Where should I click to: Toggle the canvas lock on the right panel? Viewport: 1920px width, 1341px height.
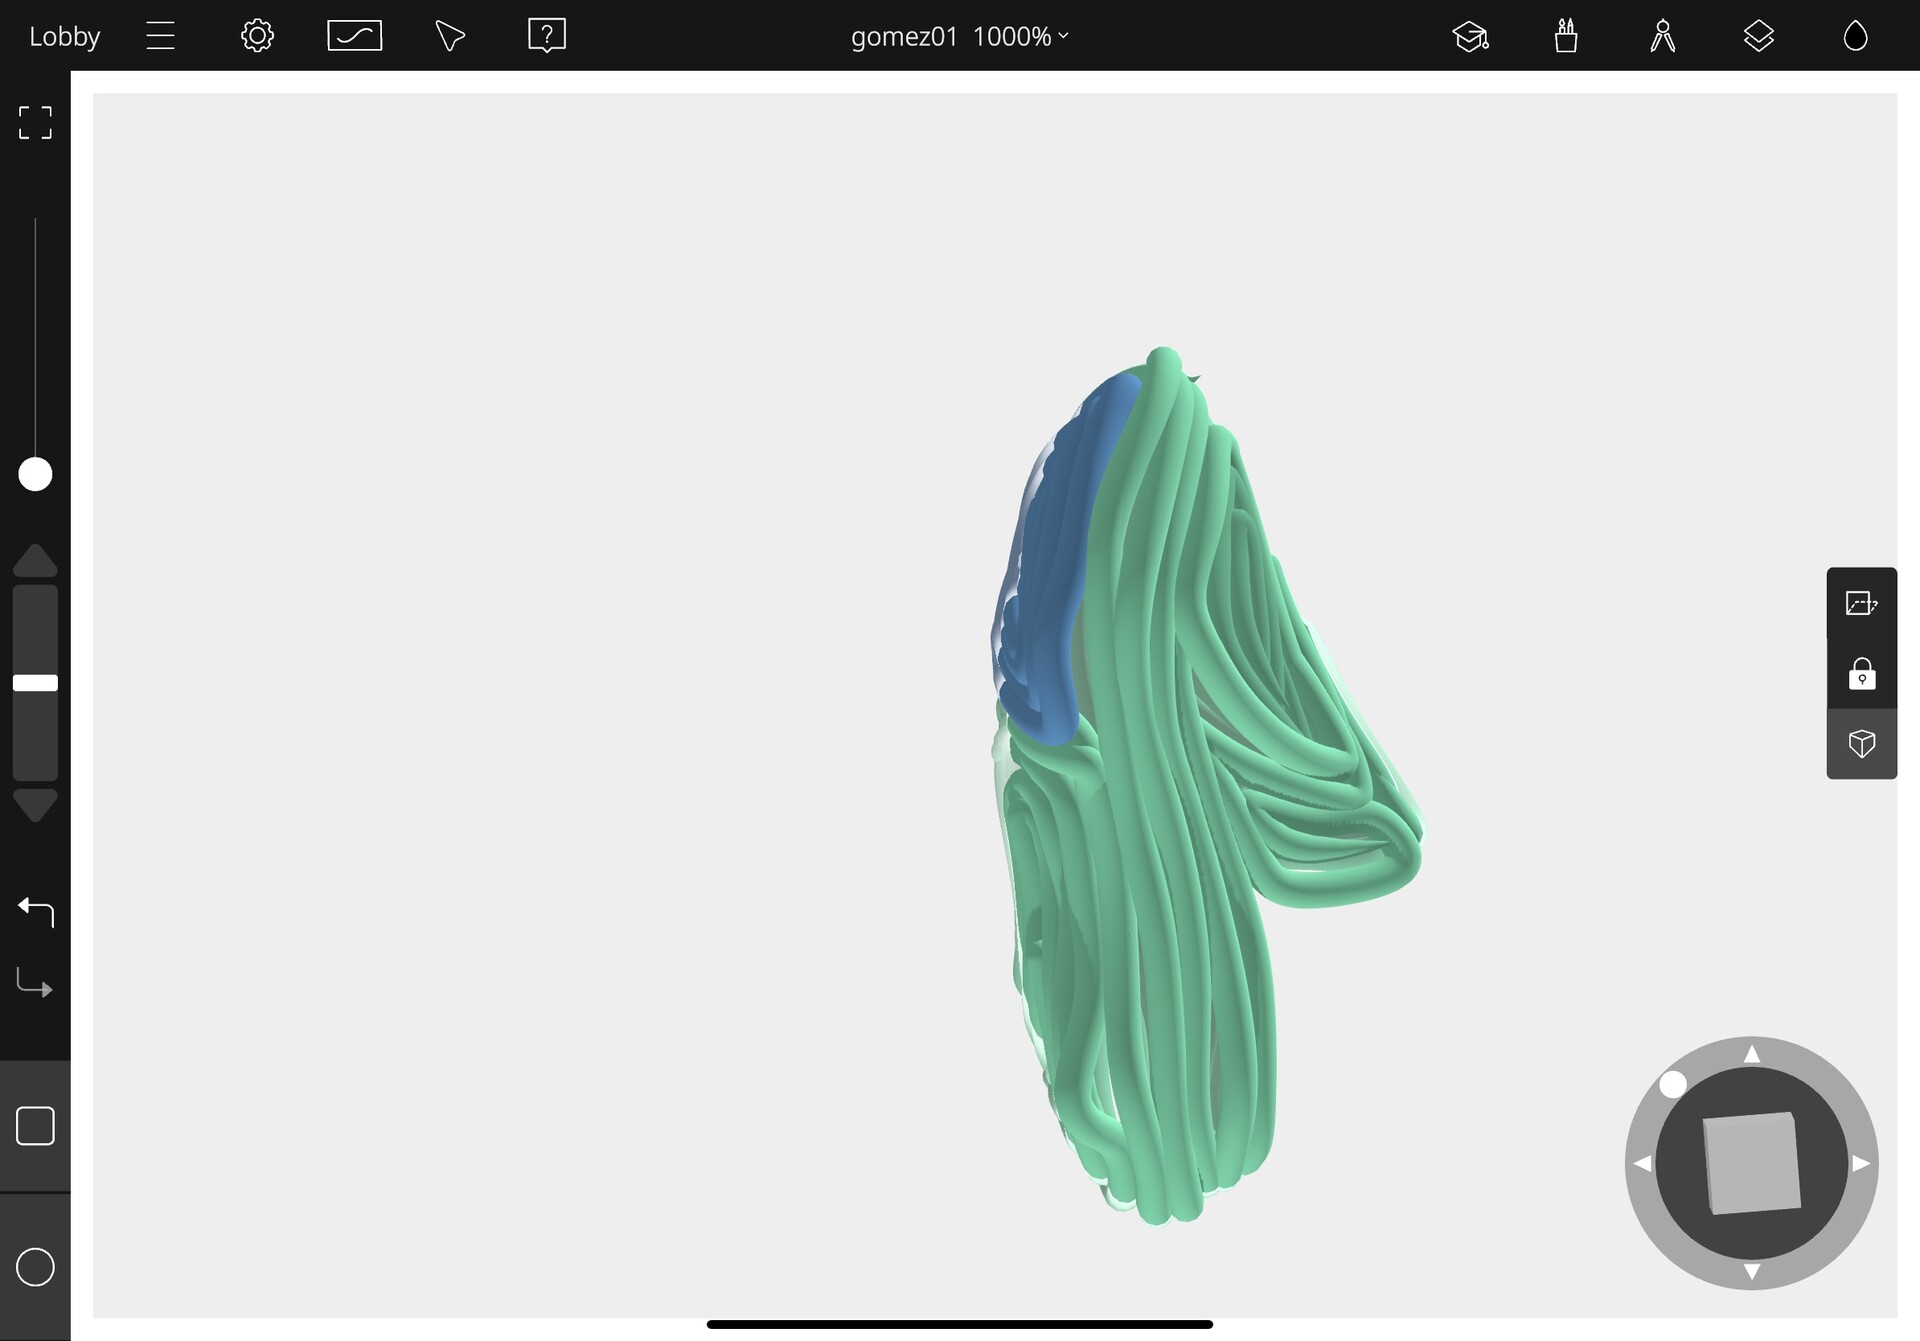[1862, 674]
